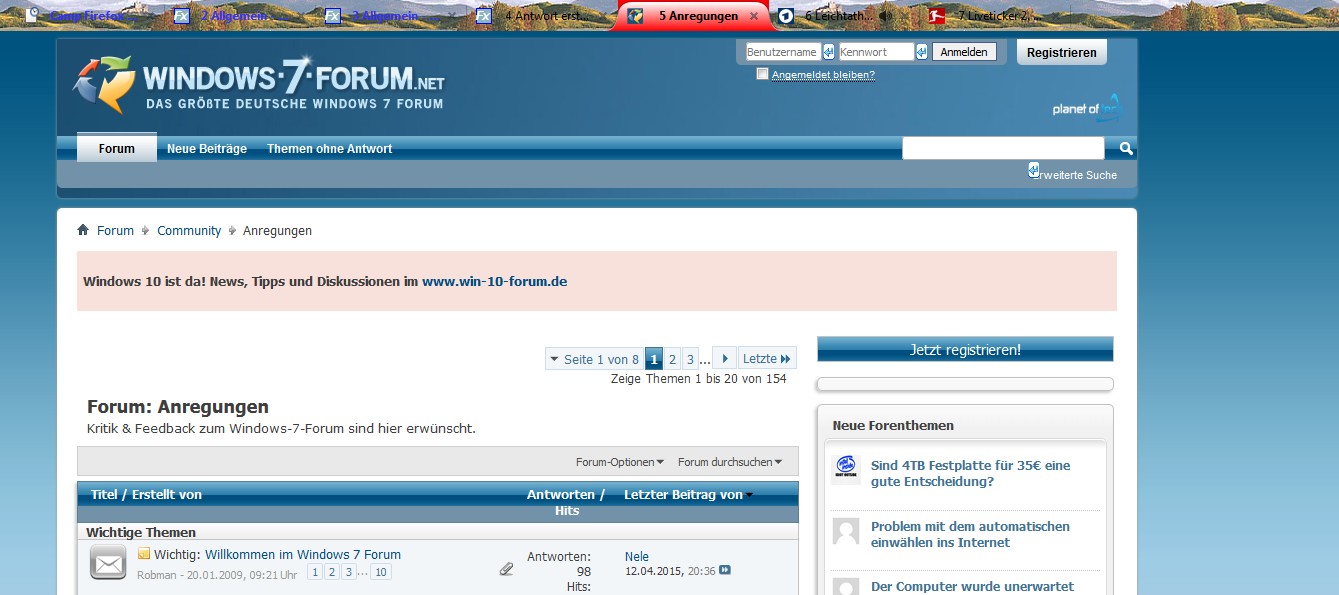Click the envelope thread status icon
This screenshot has width=1339, height=595.
108,563
